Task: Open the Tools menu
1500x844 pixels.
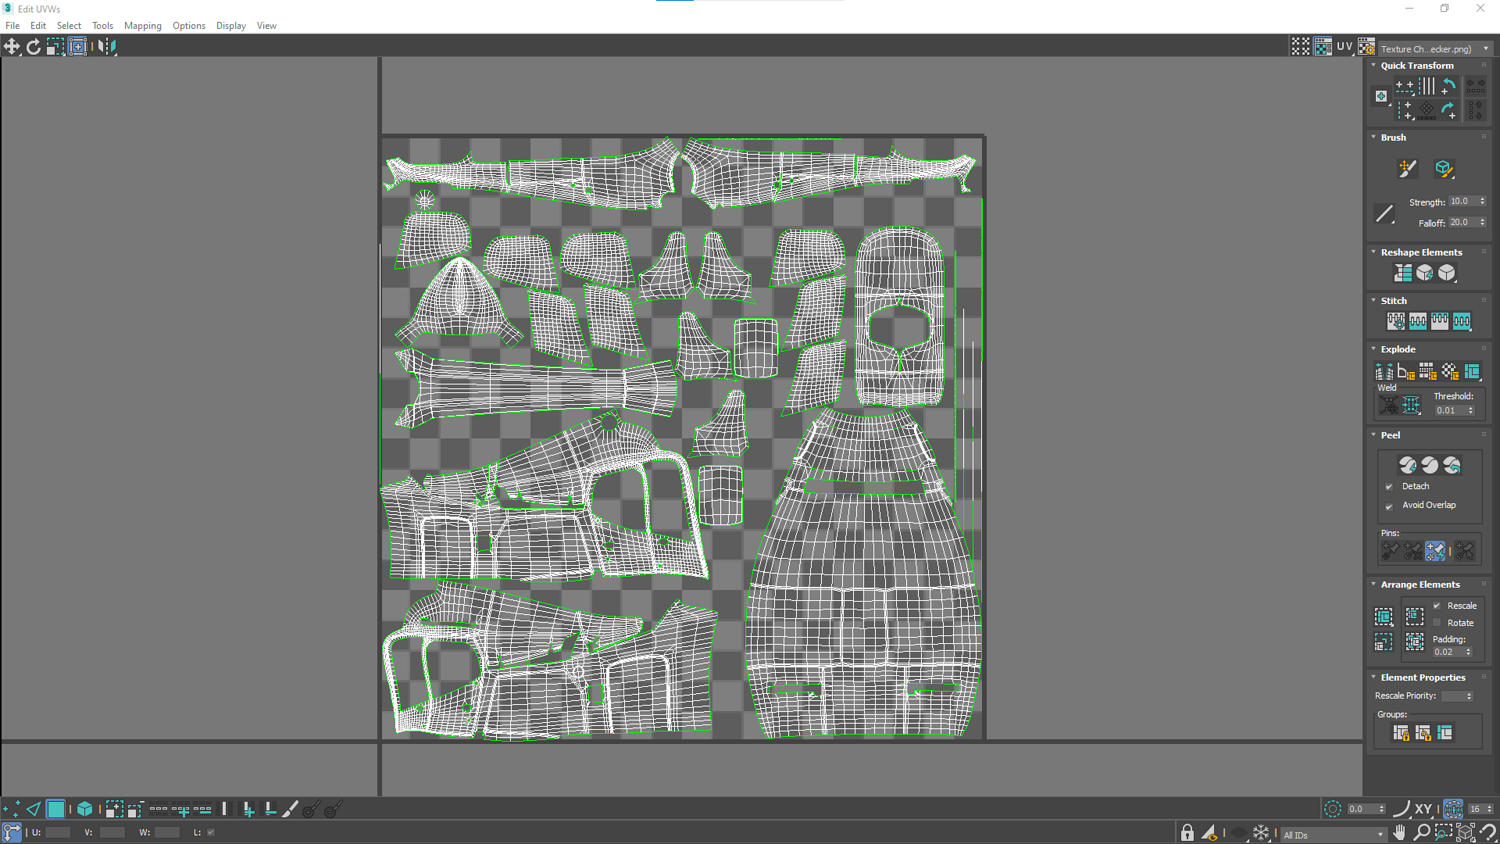Action: coord(102,26)
